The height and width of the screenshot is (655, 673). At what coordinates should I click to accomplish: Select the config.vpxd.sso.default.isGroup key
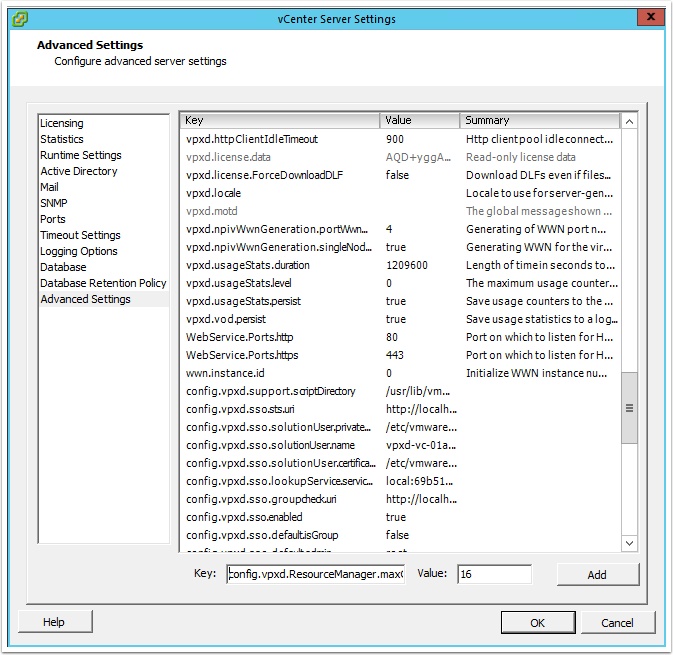click(x=262, y=536)
